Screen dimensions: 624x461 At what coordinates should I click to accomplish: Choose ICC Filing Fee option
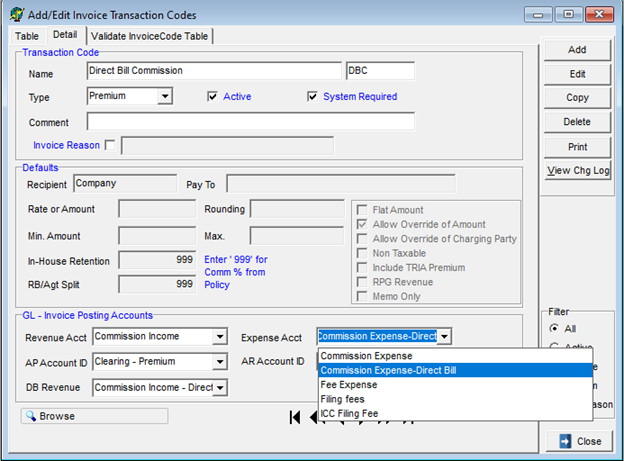click(455, 413)
